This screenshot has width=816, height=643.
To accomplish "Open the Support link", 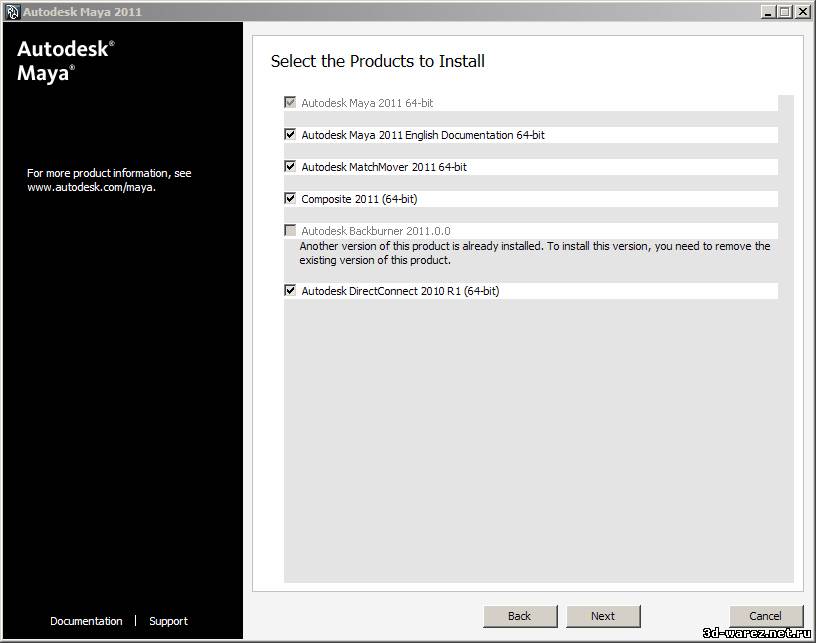I will [x=169, y=621].
